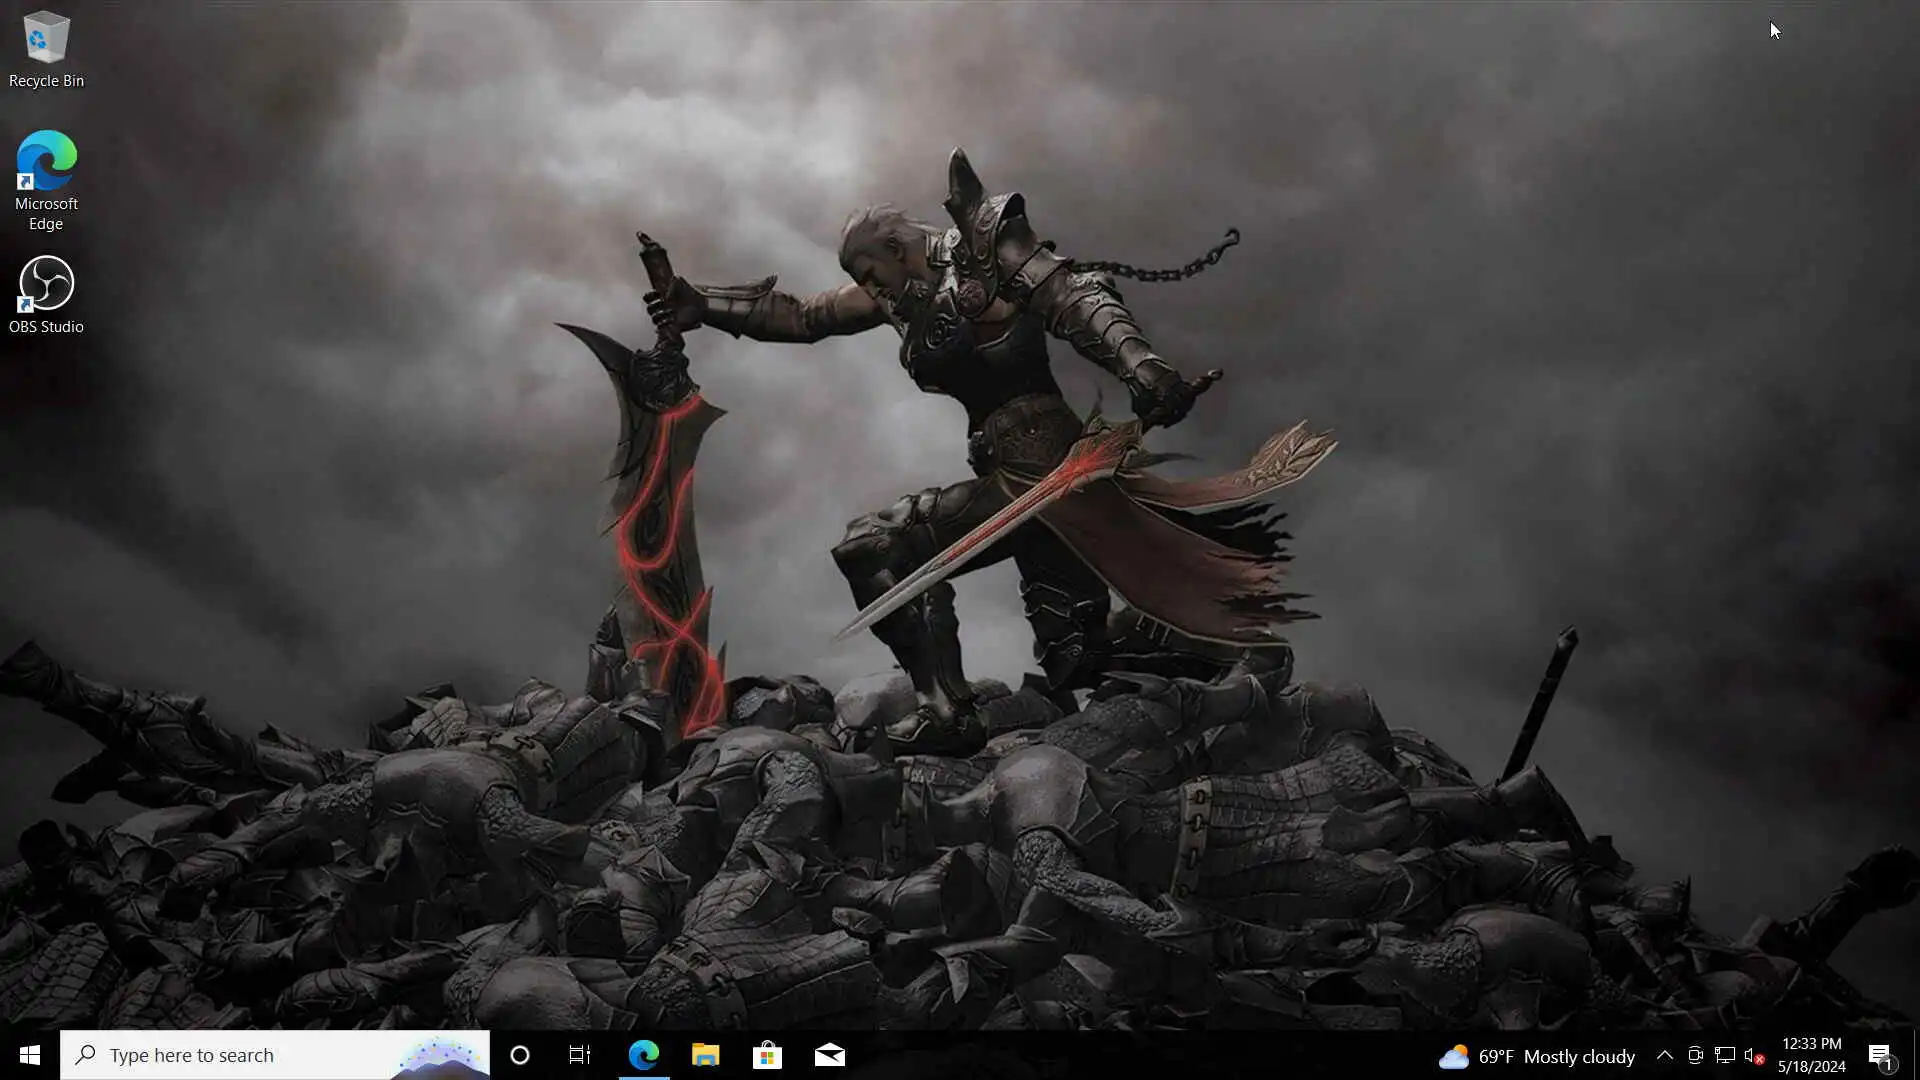Viewport: 1920px width, 1080px height.
Task: Open the clock and date calendar flyout
Action: click(1811, 1055)
